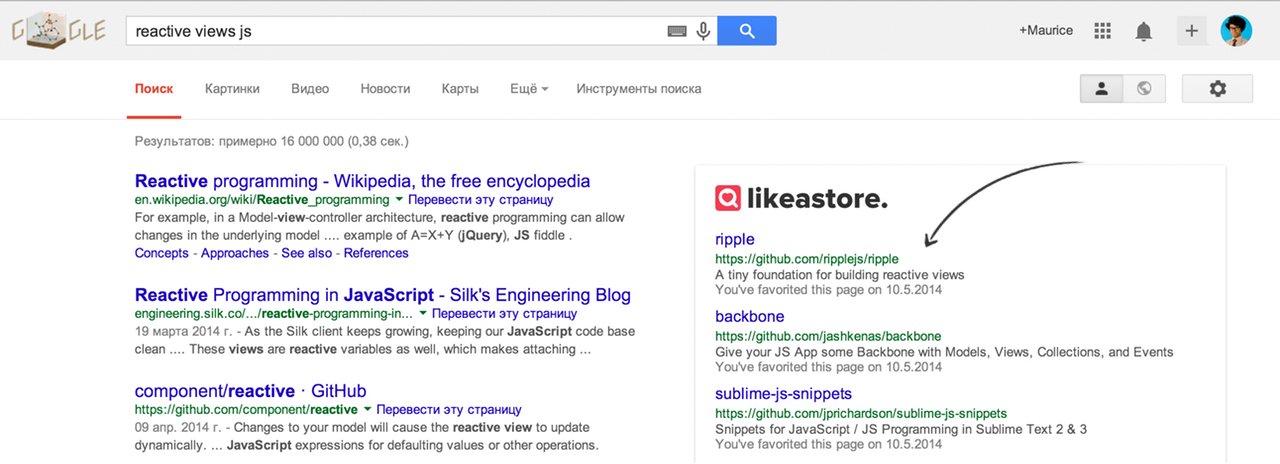Switch to personal results view
The image size is (1280, 464).
click(1101, 88)
